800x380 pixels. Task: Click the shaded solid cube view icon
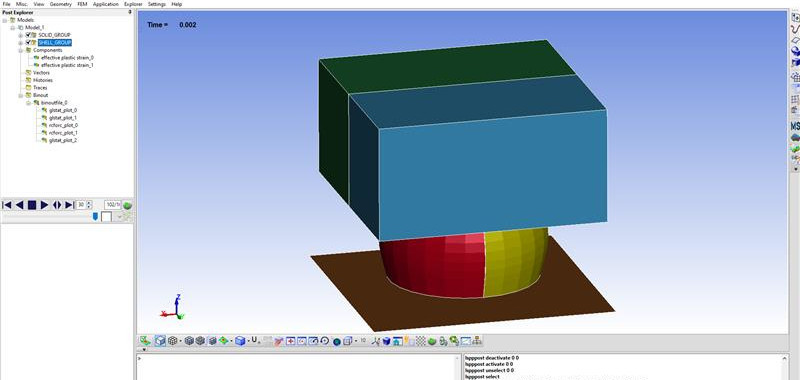click(x=240, y=341)
